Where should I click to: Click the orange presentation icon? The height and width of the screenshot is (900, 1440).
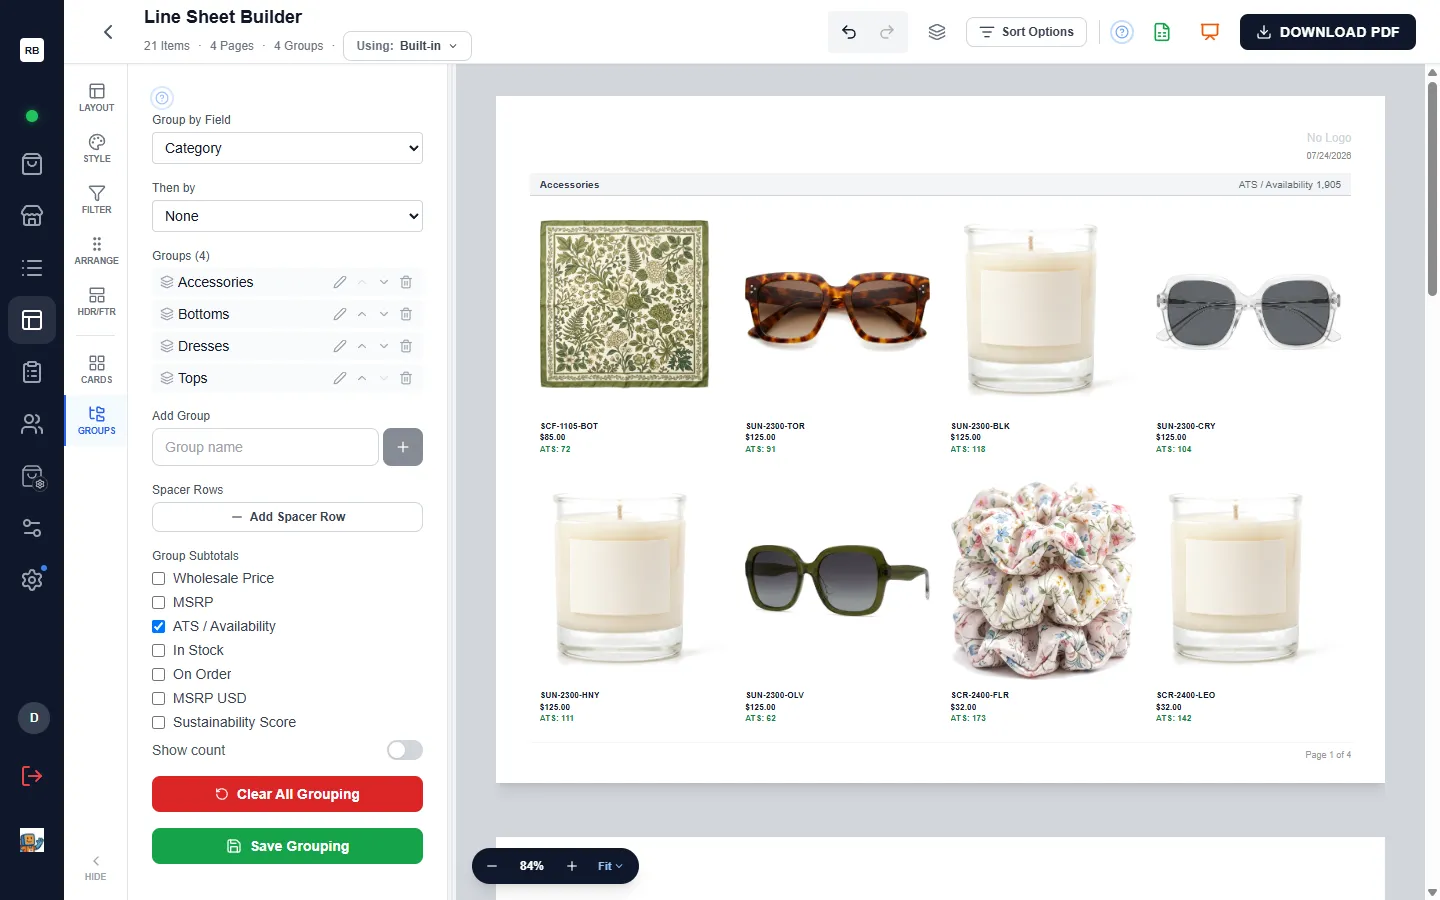[1210, 32]
